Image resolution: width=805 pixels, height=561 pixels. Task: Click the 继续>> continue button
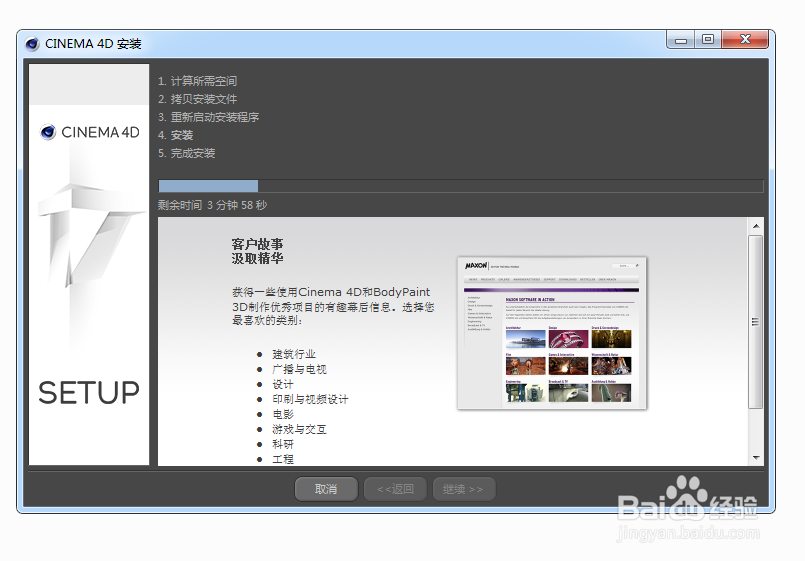pos(464,489)
